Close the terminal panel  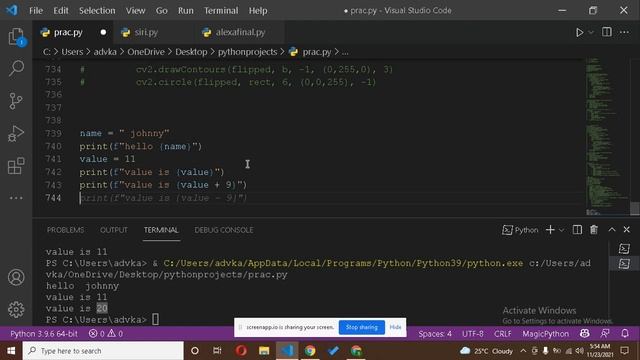pyautogui.click(x=627, y=230)
